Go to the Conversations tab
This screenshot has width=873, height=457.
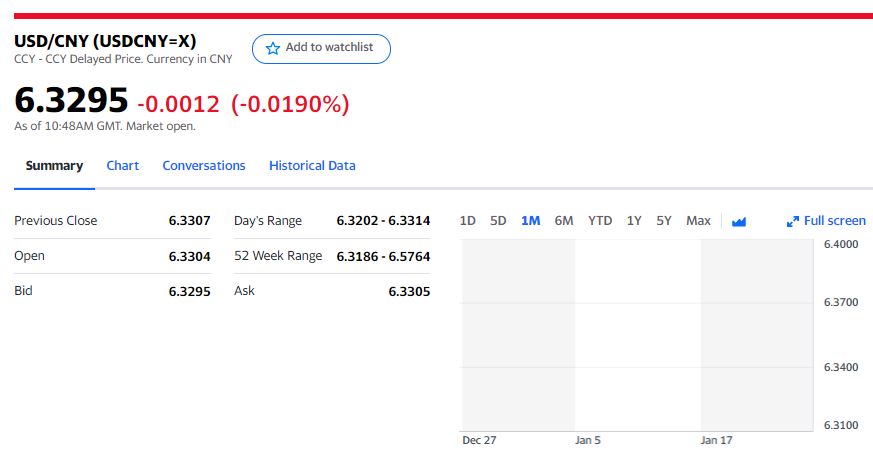click(x=204, y=166)
